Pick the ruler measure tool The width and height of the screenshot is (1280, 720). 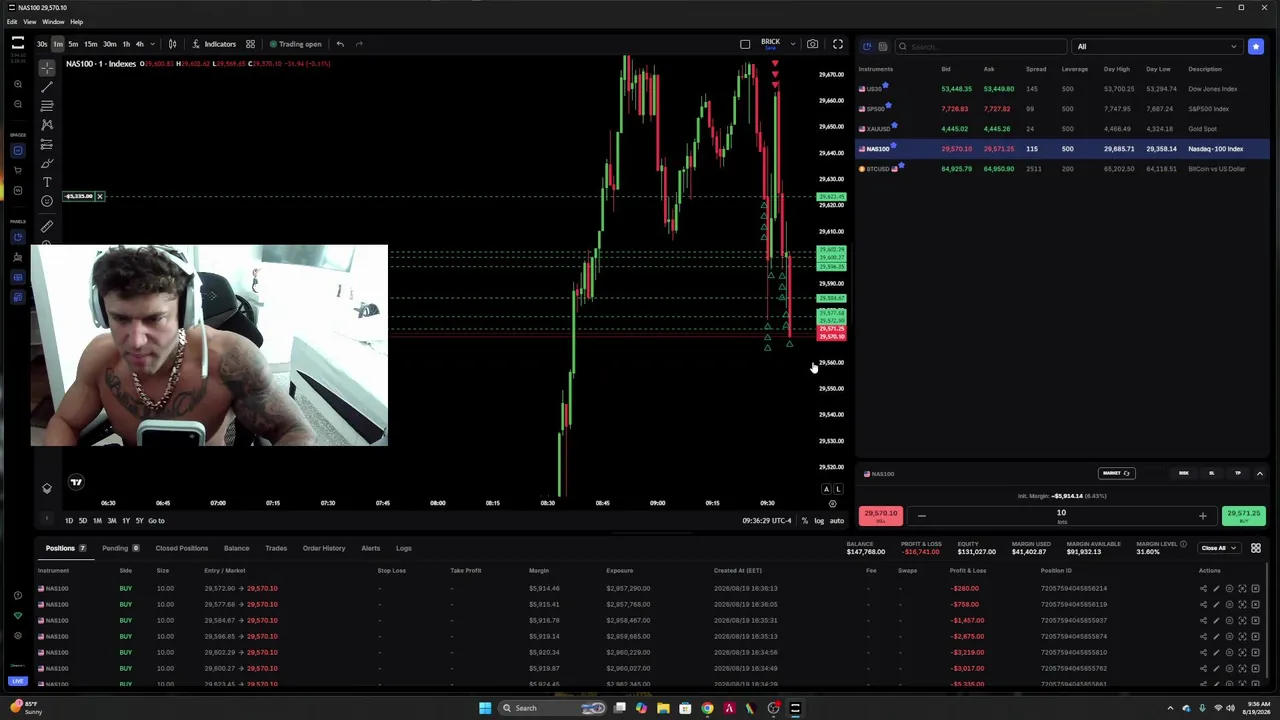pyautogui.click(x=47, y=226)
